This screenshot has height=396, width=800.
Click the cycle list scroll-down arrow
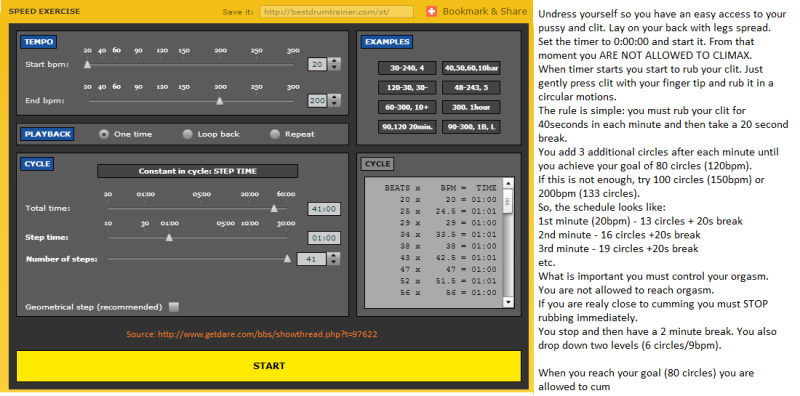pyautogui.click(x=508, y=302)
